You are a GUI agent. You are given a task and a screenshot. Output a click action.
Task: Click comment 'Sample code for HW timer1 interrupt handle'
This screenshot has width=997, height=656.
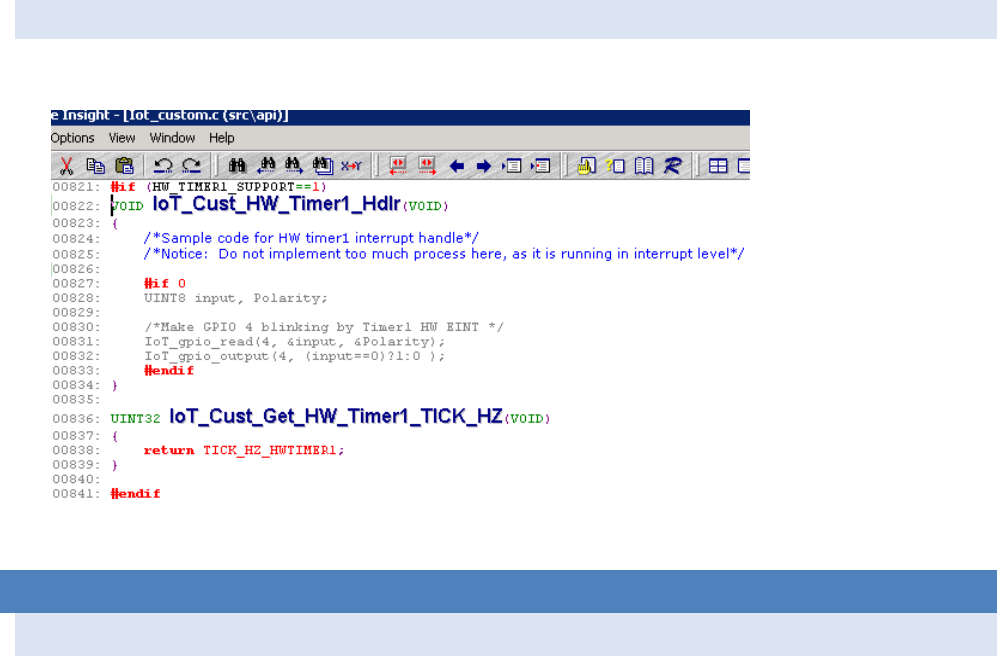312,238
